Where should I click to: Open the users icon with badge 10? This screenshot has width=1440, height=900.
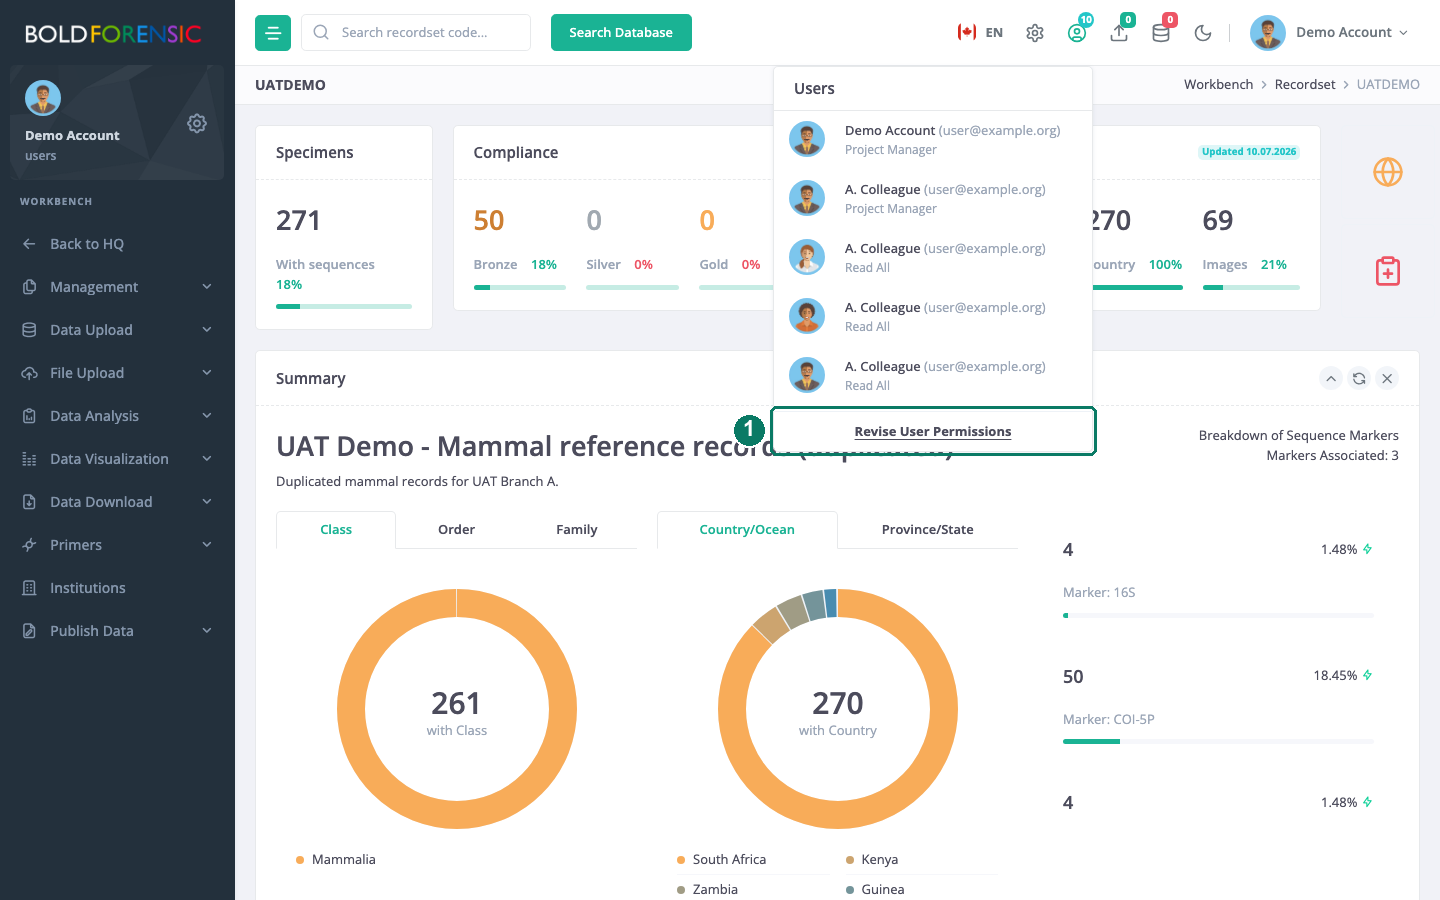(1077, 33)
